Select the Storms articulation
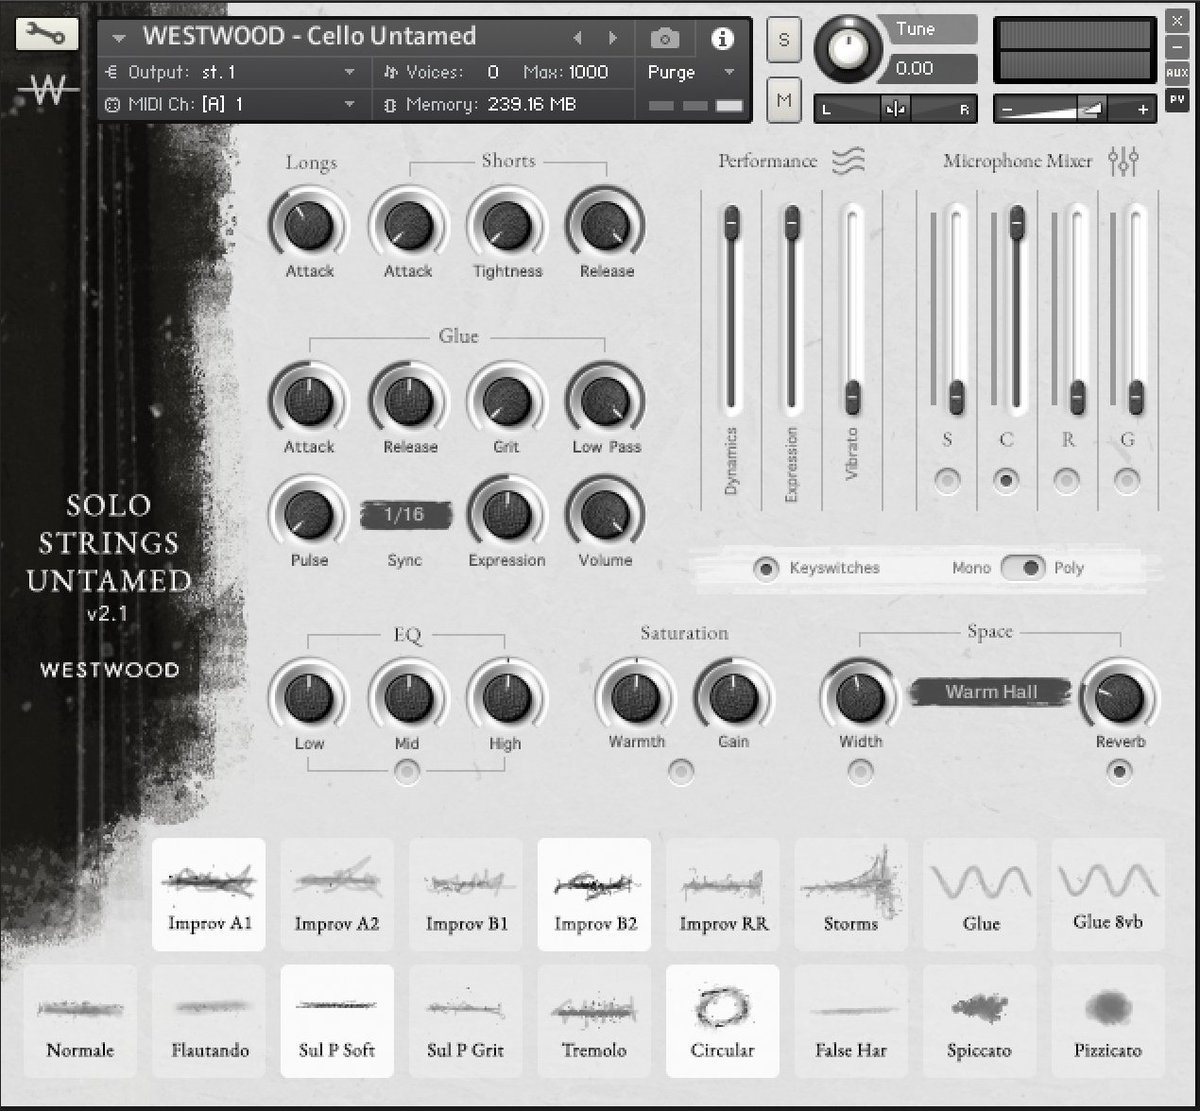The height and width of the screenshot is (1111, 1200). click(x=851, y=894)
